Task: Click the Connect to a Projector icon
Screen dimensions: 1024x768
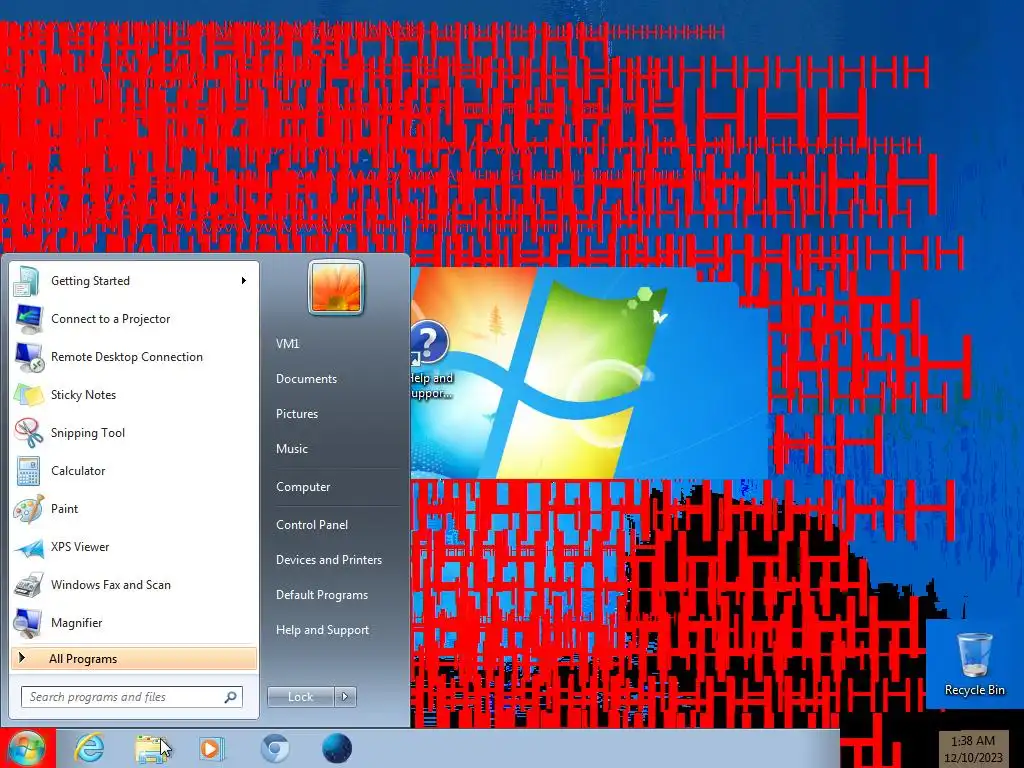Action: (x=28, y=319)
